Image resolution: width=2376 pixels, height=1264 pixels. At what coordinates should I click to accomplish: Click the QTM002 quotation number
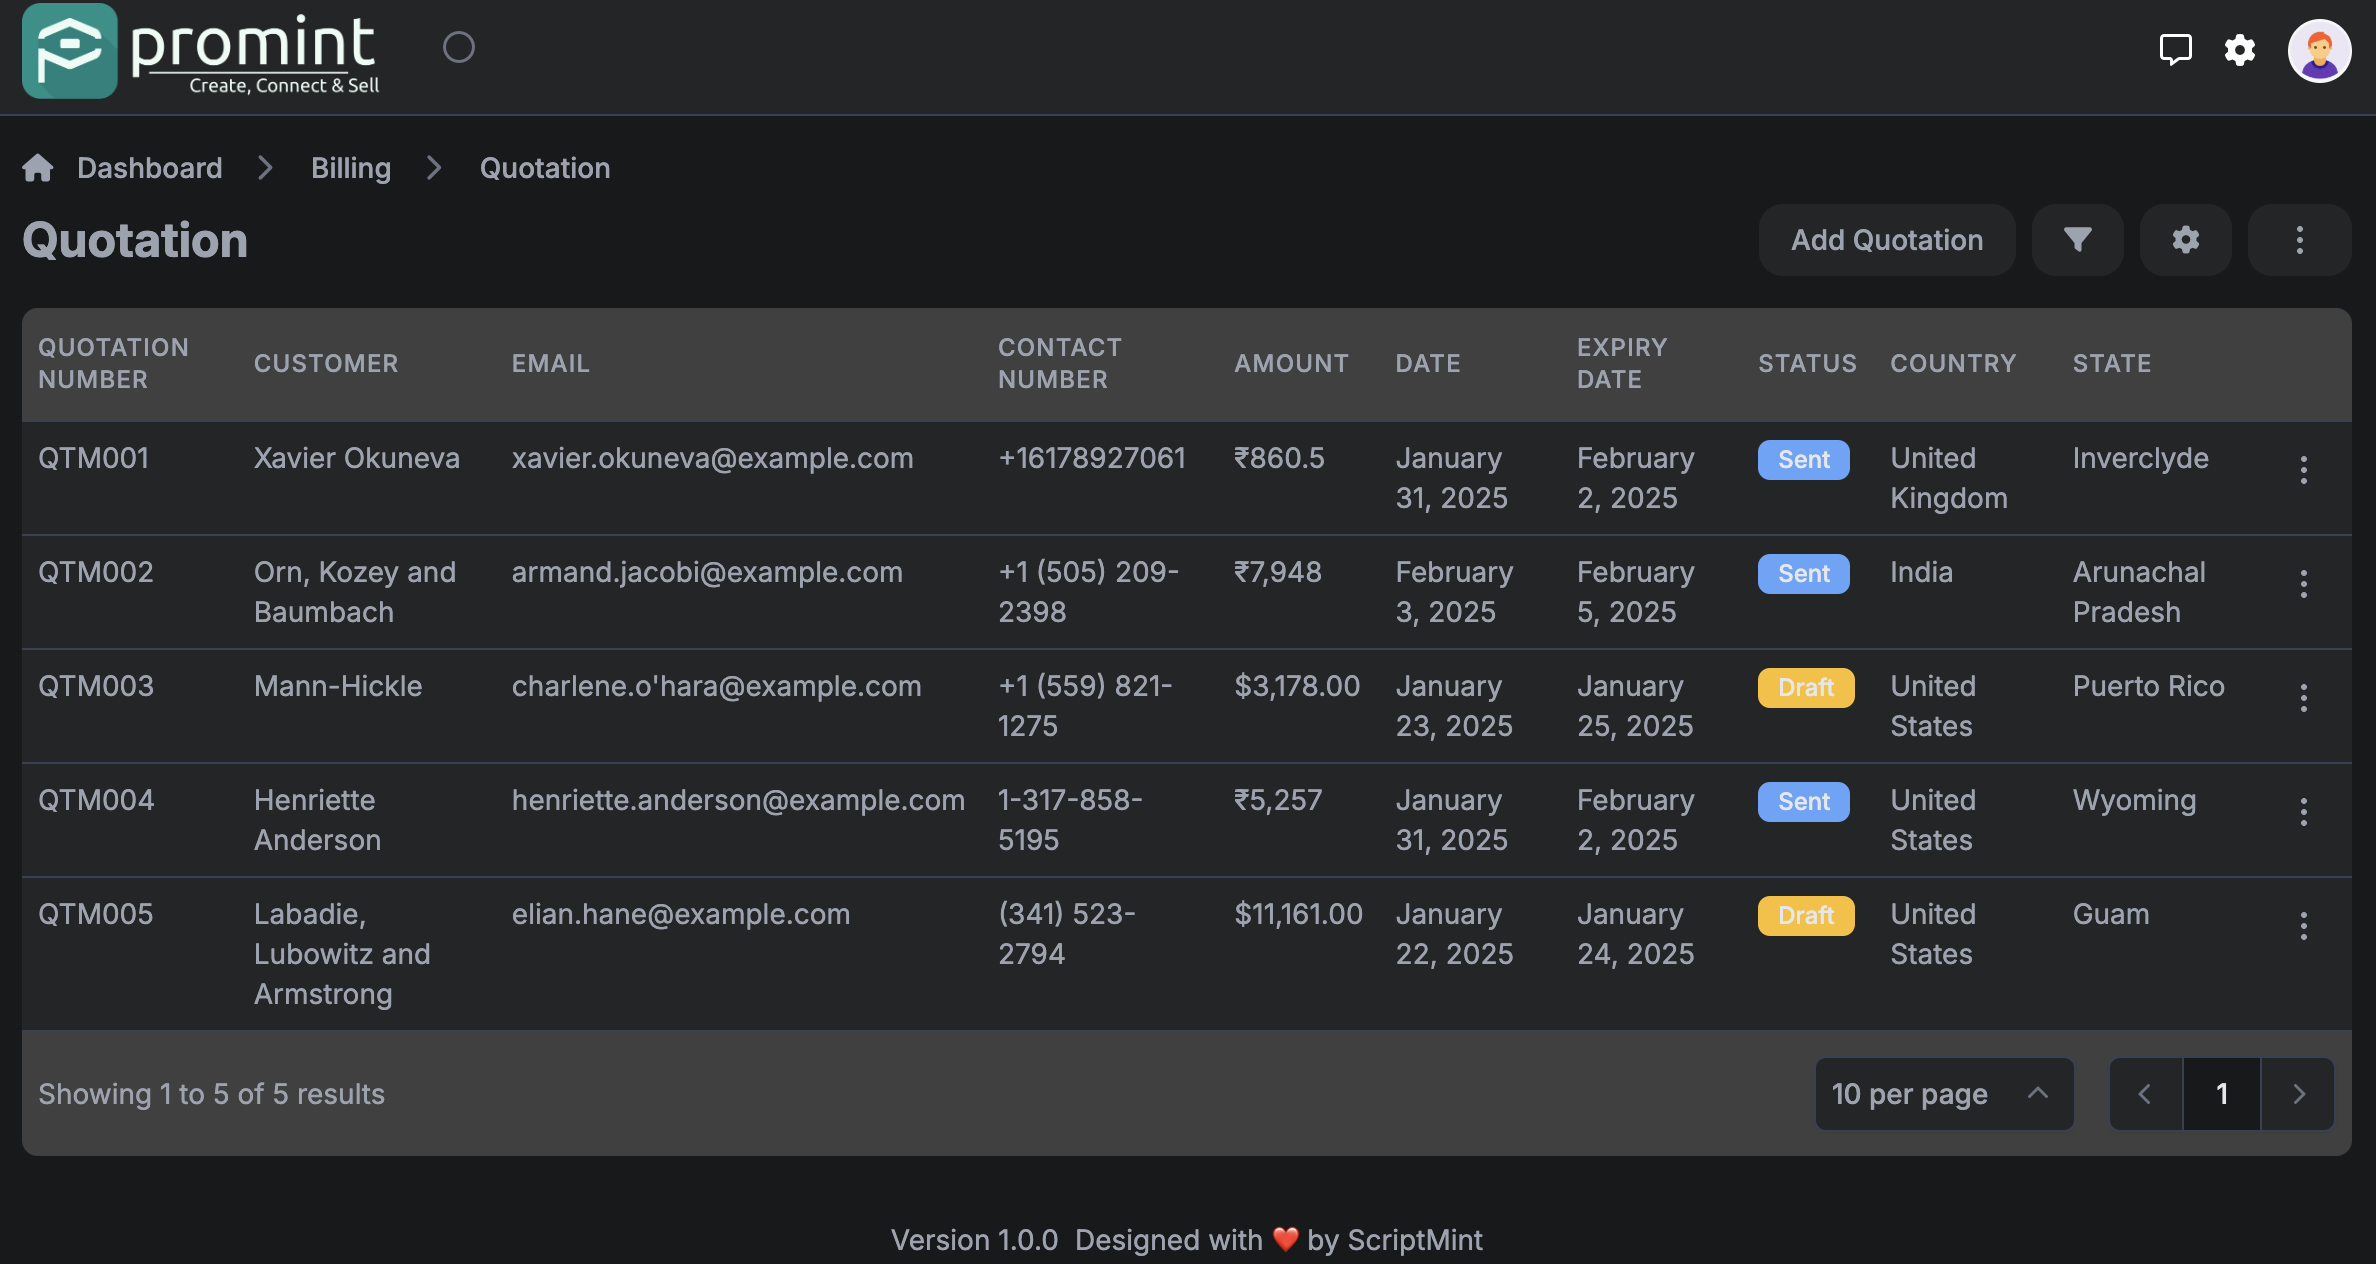pos(95,572)
